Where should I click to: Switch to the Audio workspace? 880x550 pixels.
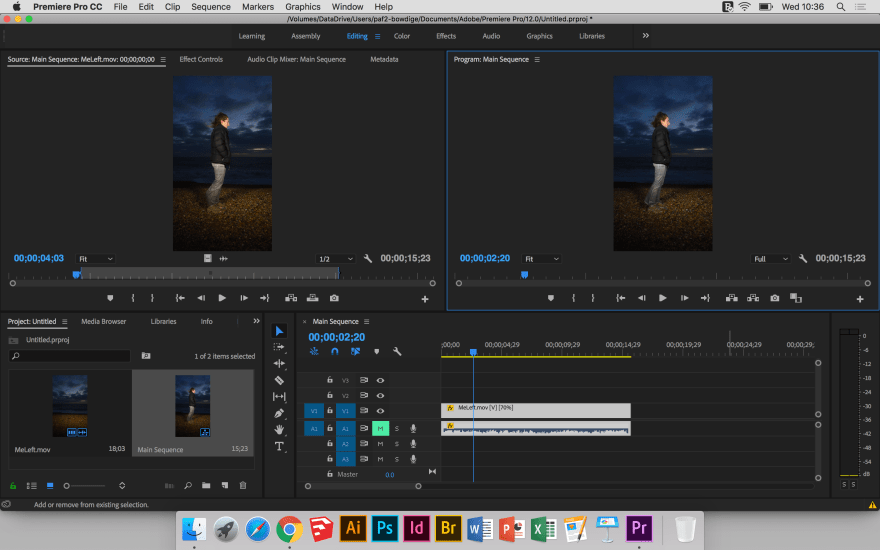pyautogui.click(x=491, y=36)
